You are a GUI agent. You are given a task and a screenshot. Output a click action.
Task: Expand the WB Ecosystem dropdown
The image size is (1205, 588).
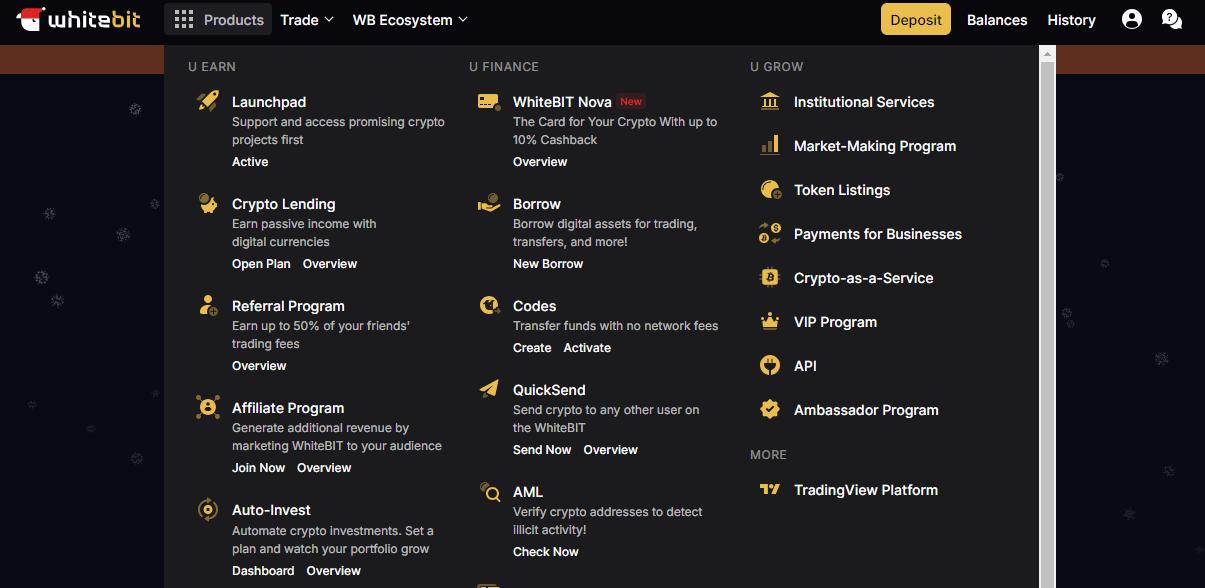click(410, 20)
